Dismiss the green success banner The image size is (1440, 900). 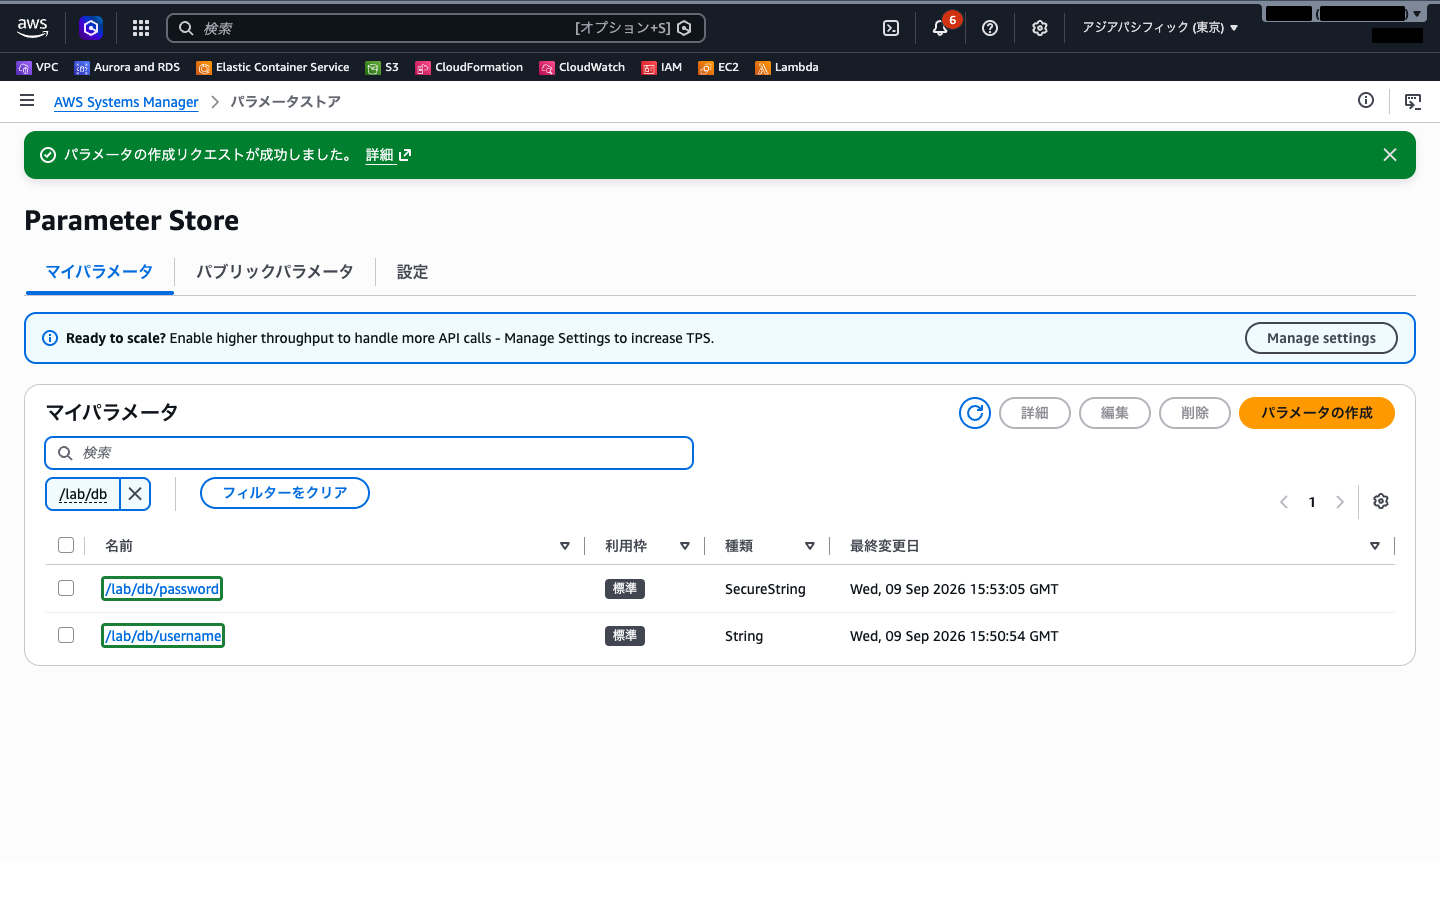coord(1390,155)
